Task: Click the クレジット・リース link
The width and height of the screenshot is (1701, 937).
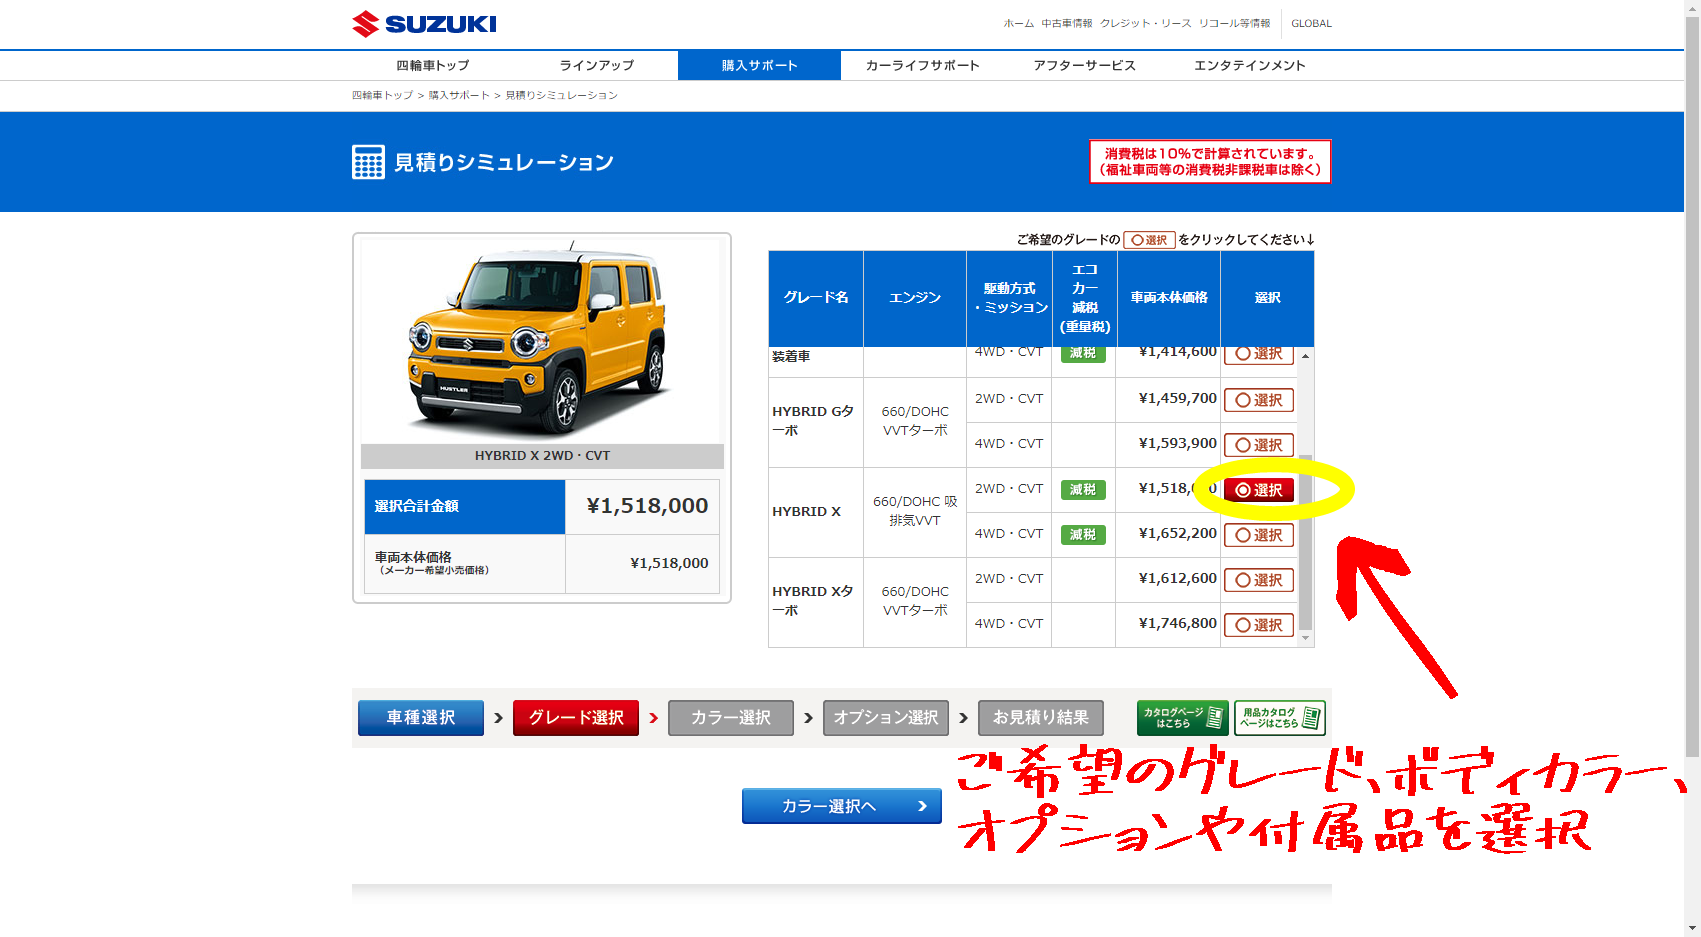Action: 1146,23
